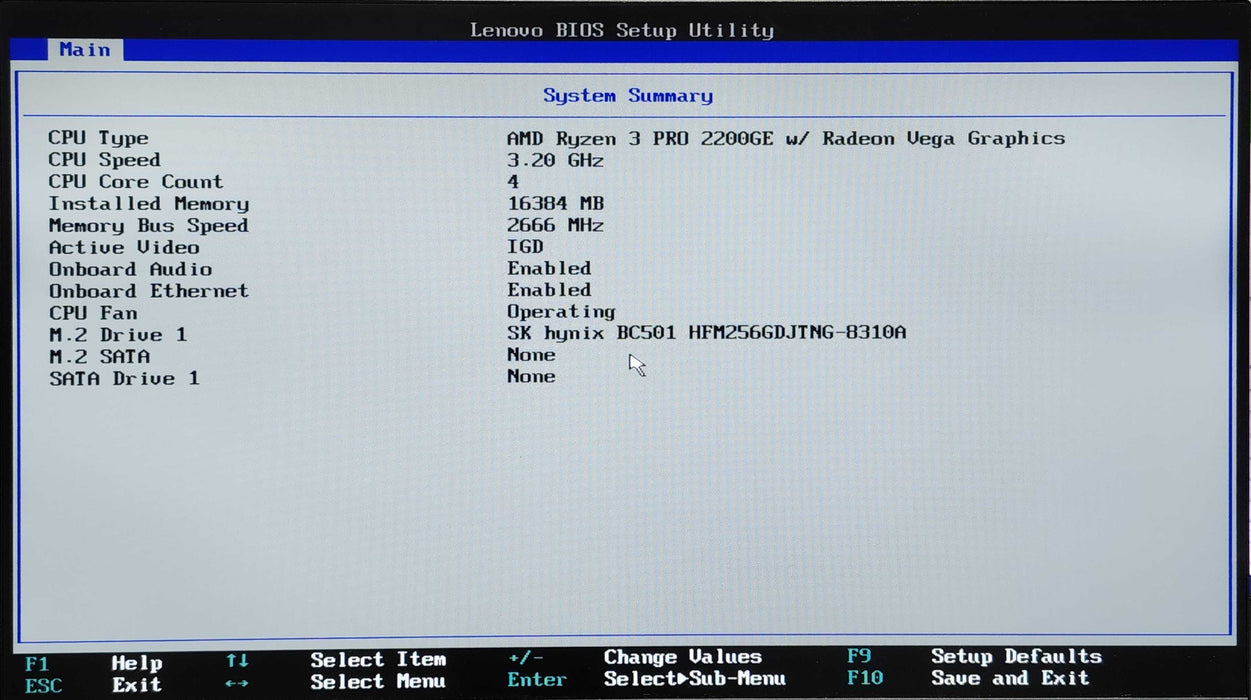Click the Help label in footer
The image size is (1251, 700).
(x=136, y=663)
